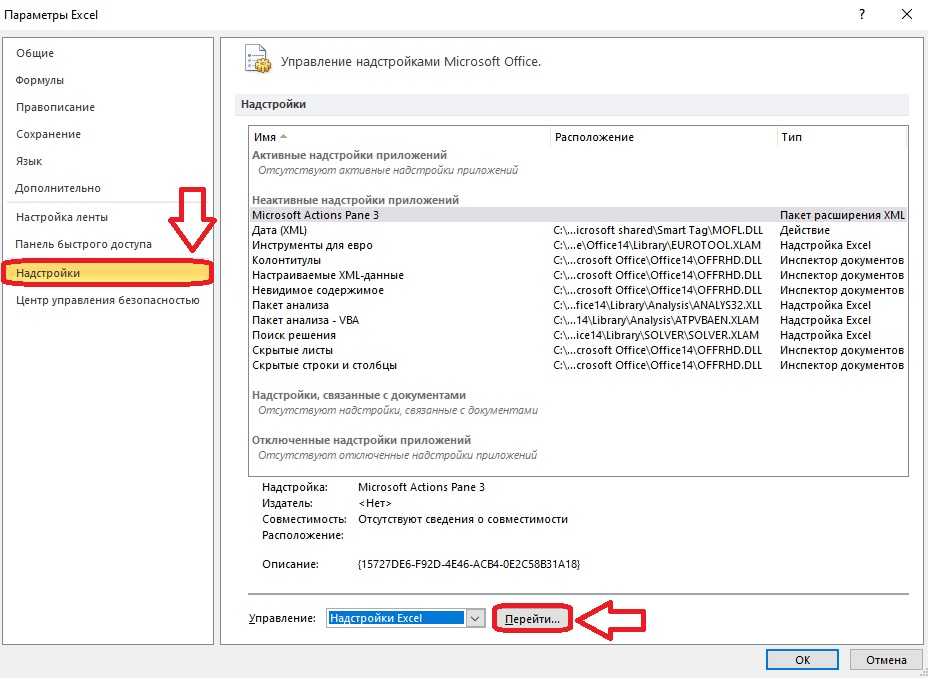Close the Параметры Excel dialog
Image resolution: width=928 pixels, height=682 pixels.
coord(906,14)
